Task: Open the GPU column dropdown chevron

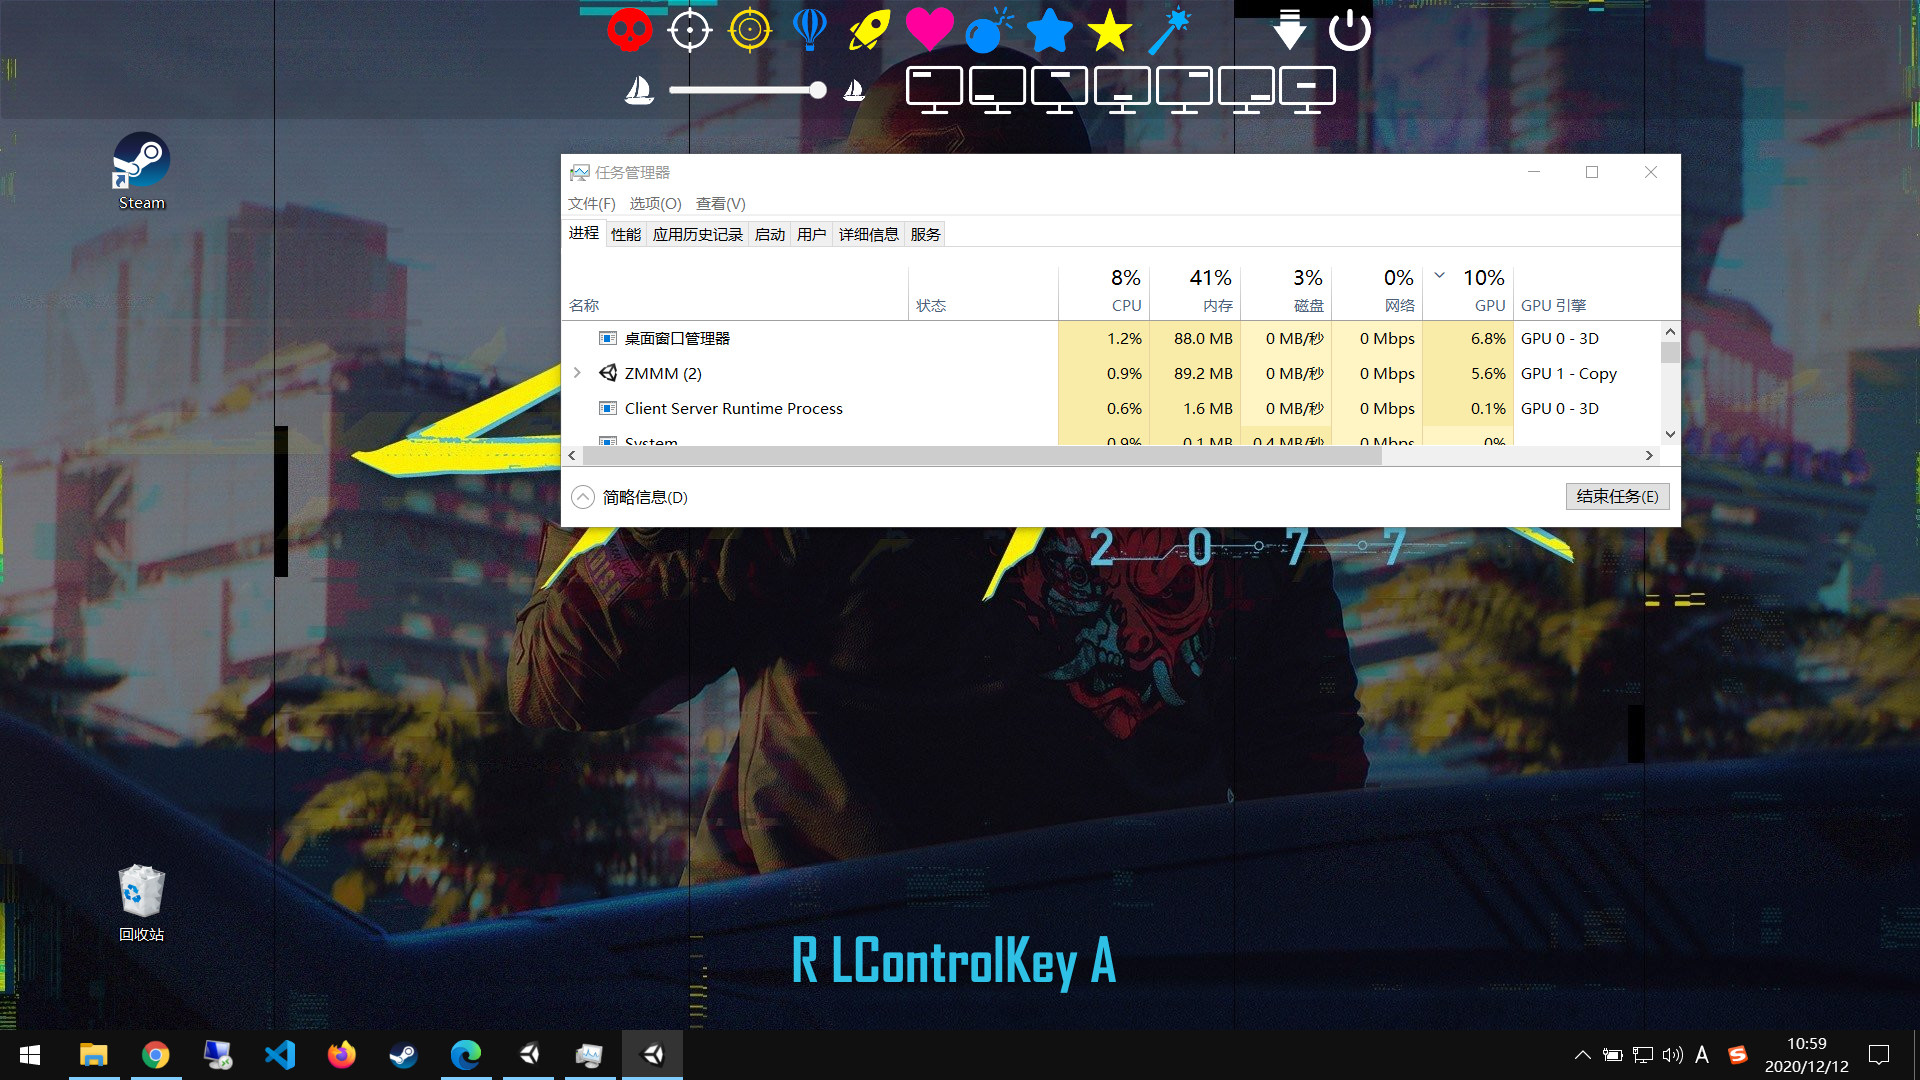Action: [x=1439, y=276]
